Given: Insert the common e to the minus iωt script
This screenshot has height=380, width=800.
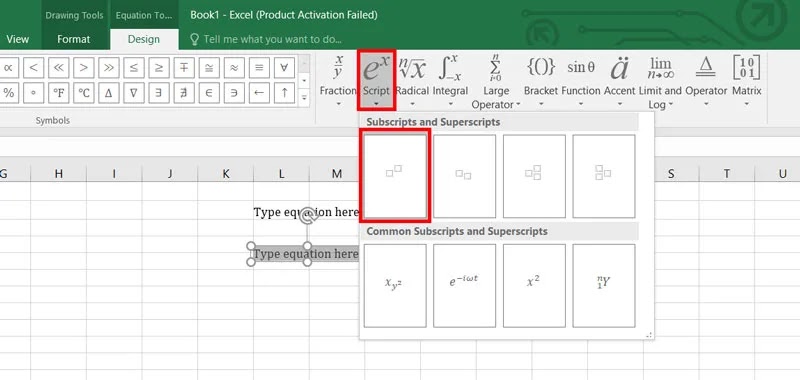Looking at the screenshot, I should [464, 286].
